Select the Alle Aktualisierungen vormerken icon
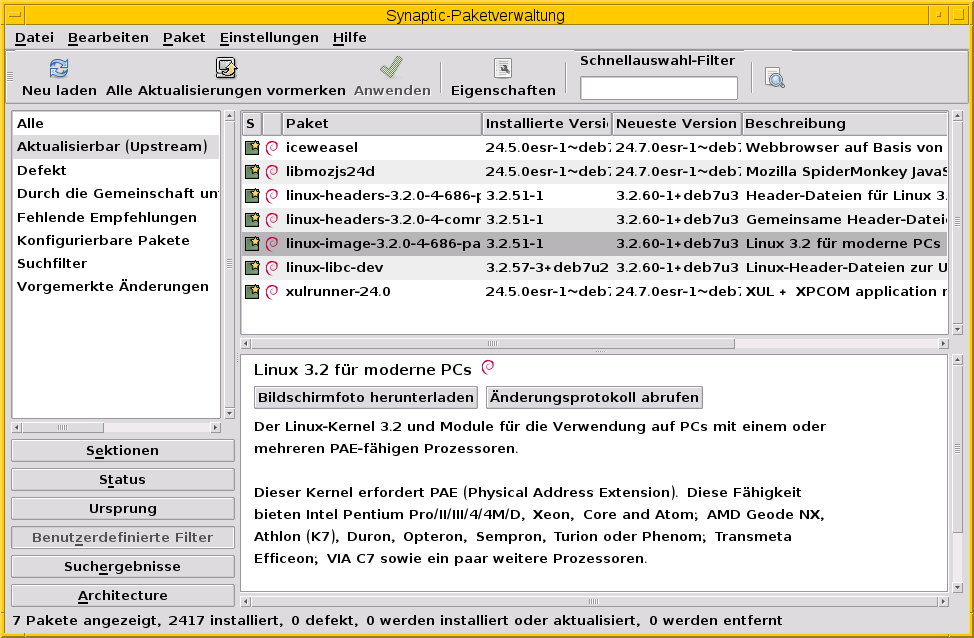Image resolution: width=974 pixels, height=638 pixels. [225, 68]
